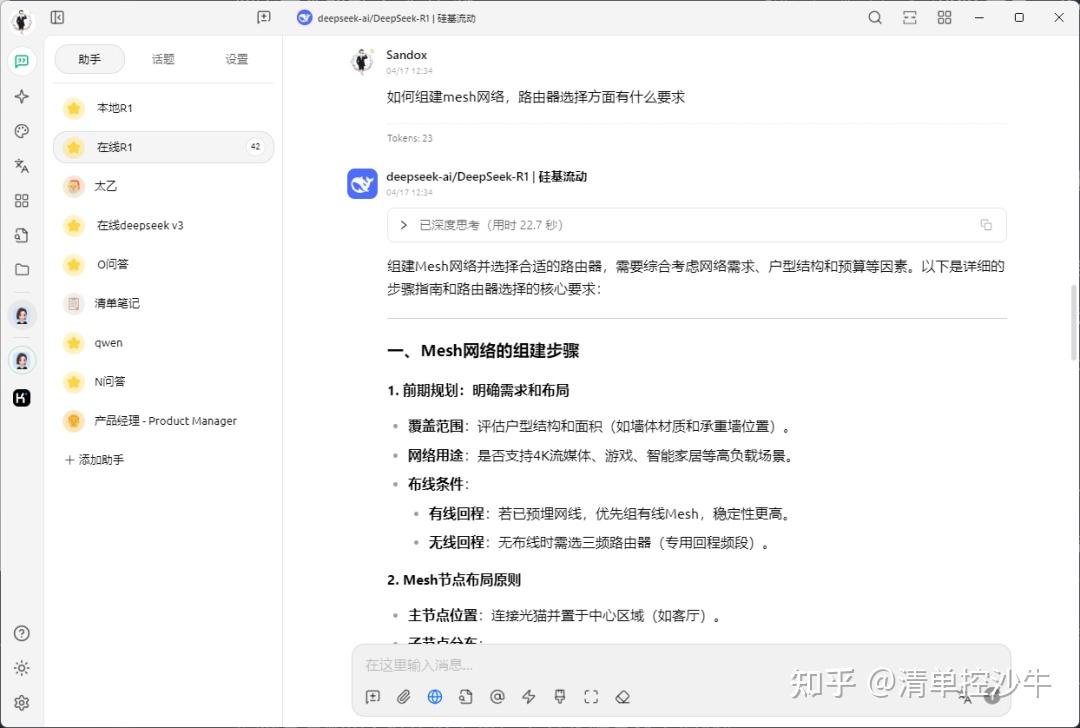Select the 在线R1 assistant
The height and width of the screenshot is (728, 1080).
click(x=163, y=147)
